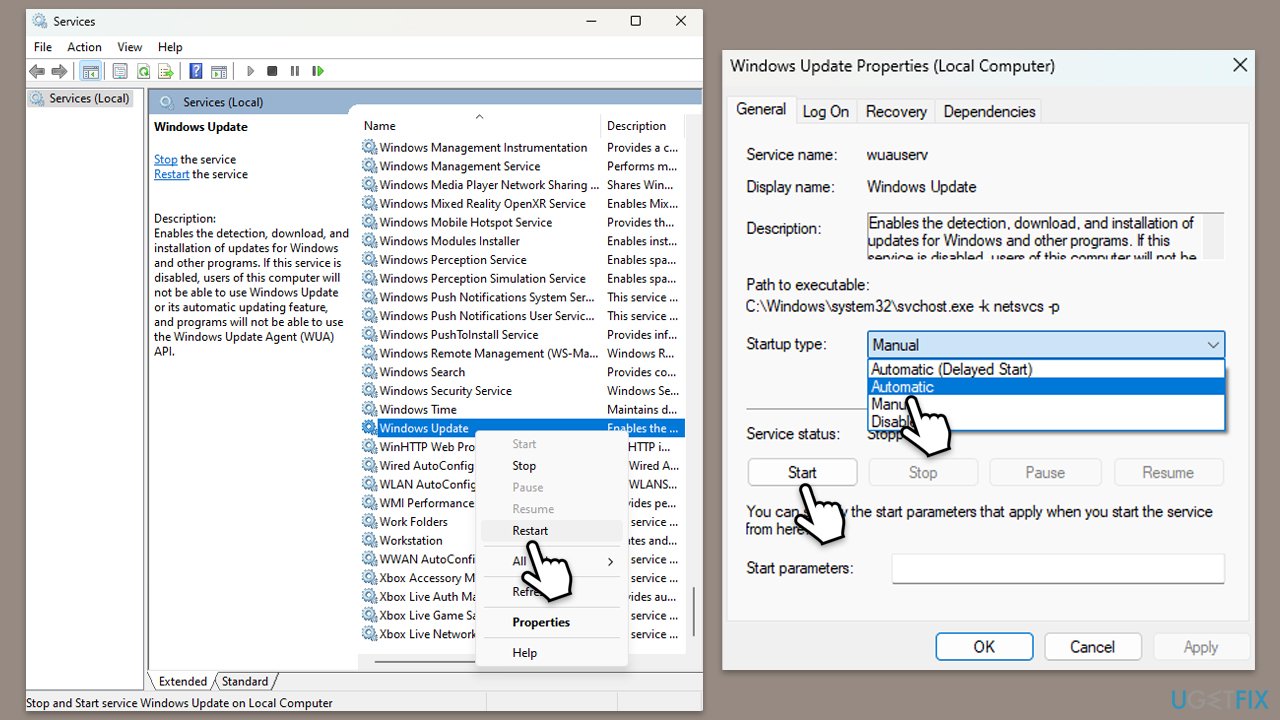The width and height of the screenshot is (1280, 720).
Task: Maximize the Services window
Action: pyautogui.click(x=635, y=21)
